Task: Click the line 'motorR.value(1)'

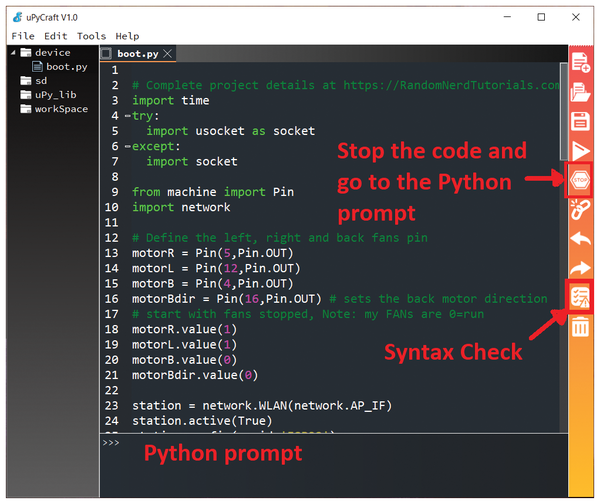Action: [184, 329]
